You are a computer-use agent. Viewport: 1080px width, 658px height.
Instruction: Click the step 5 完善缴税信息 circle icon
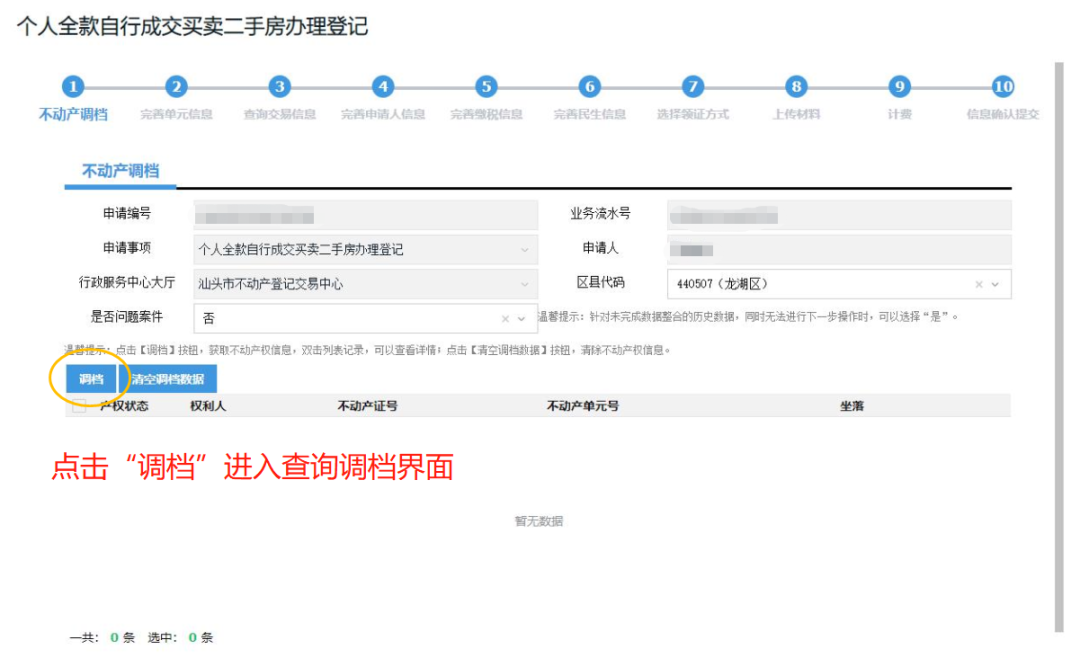click(x=486, y=87)
